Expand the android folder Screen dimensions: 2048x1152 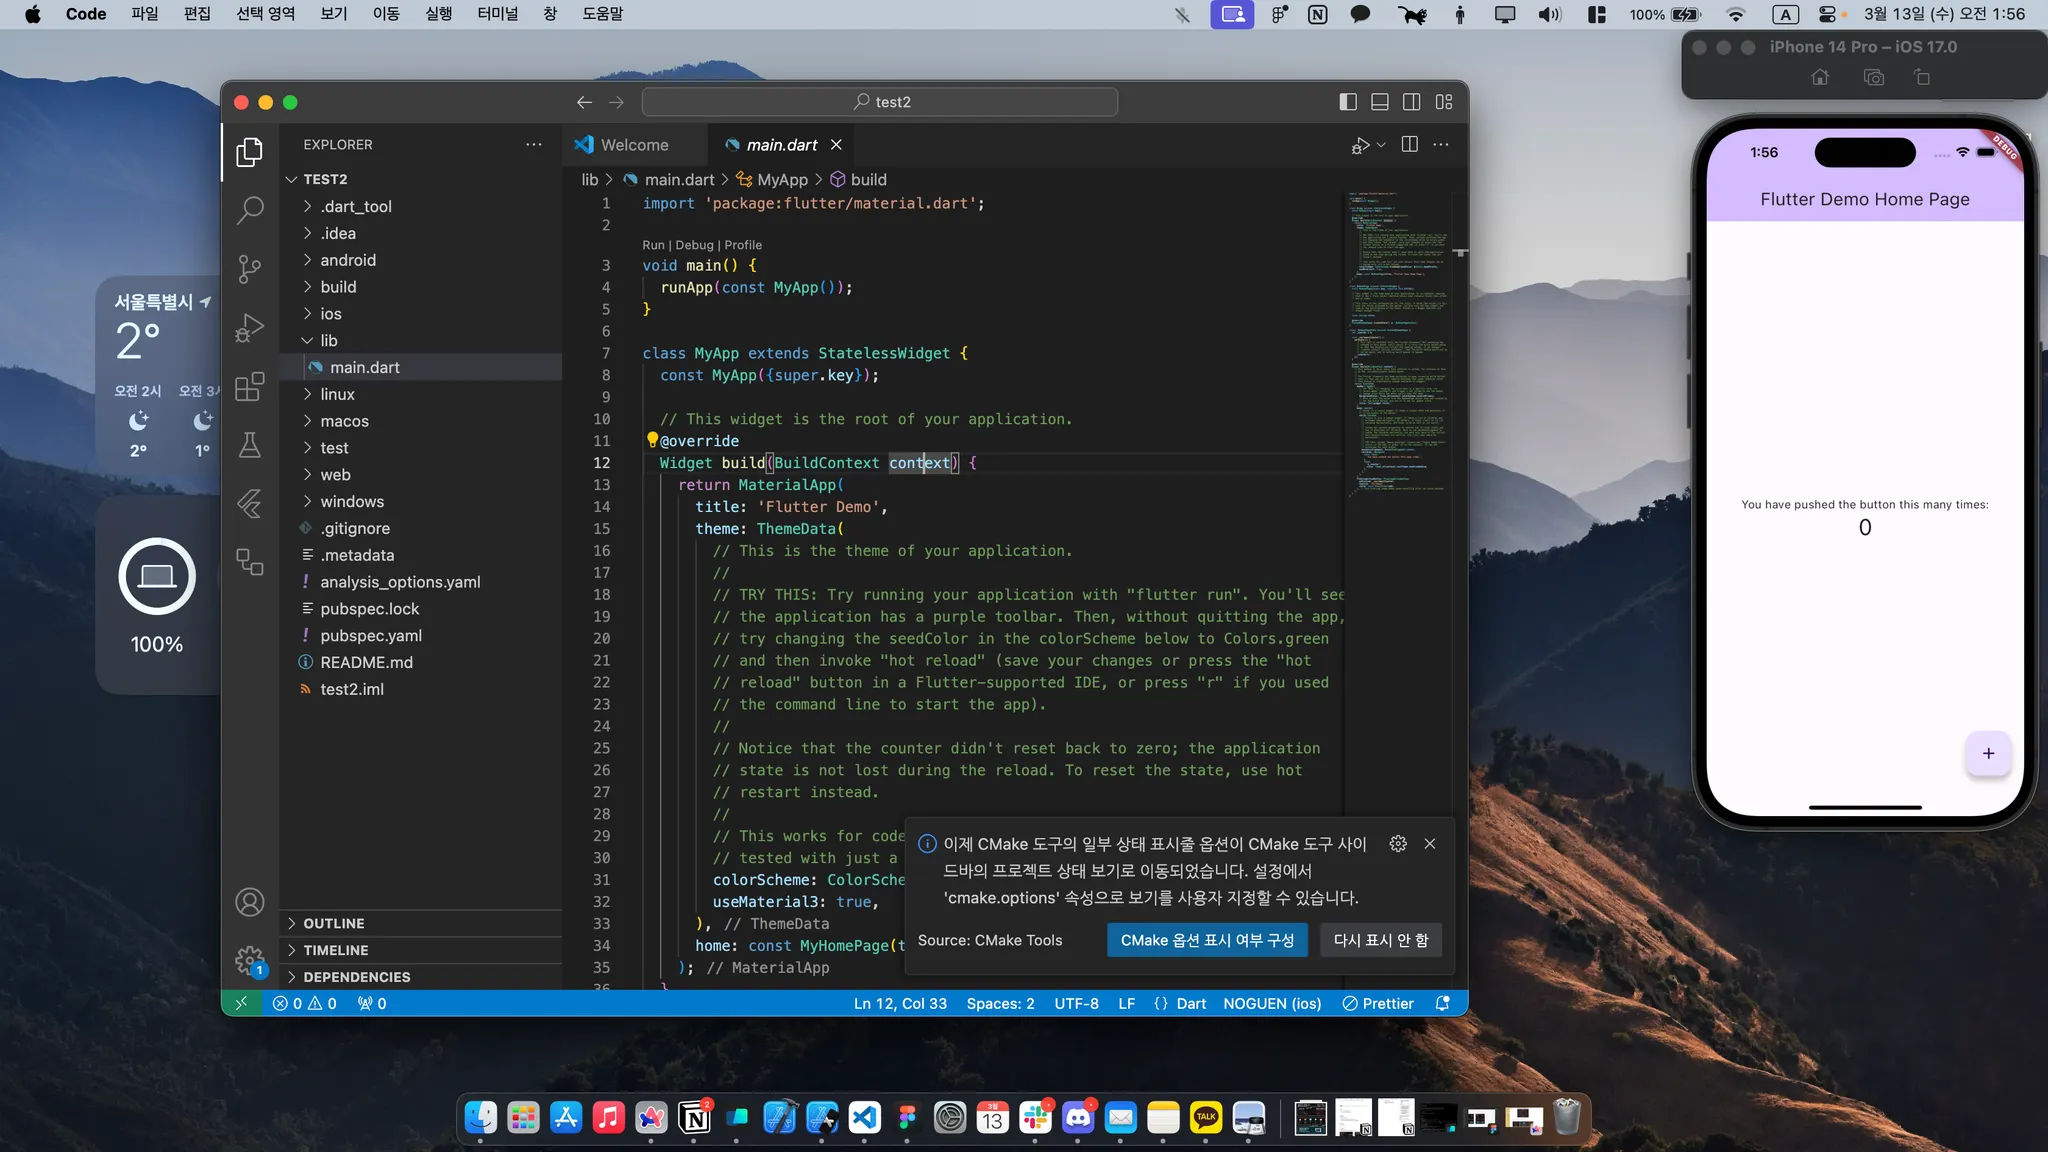coord(348,260)
